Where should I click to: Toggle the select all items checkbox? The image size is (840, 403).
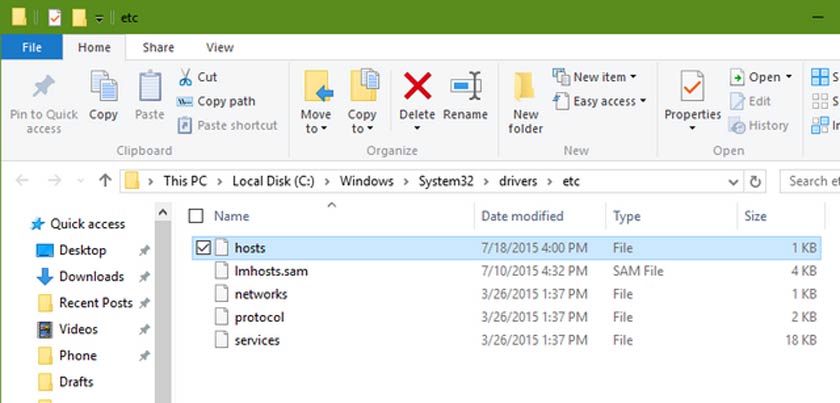[196, 216]
